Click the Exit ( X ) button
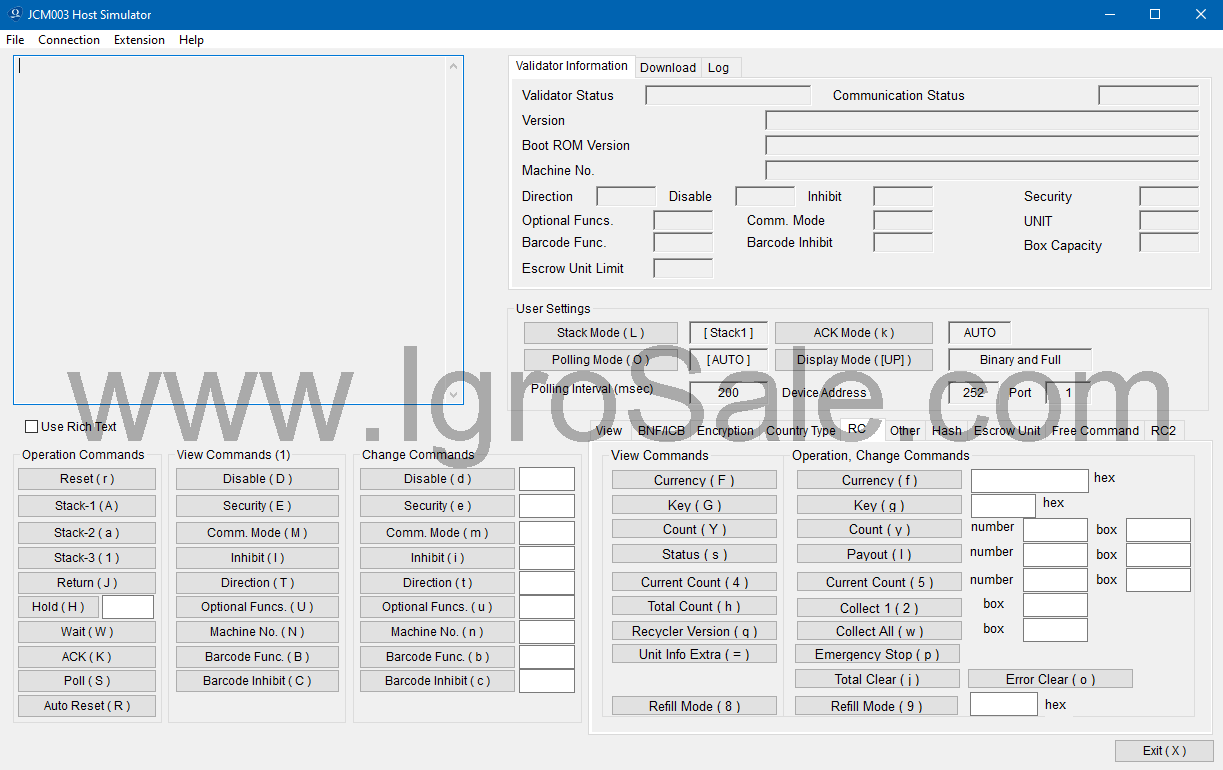Image resolution: width=1223 pixels, height=770 pixels. (x=1164, y=751)
